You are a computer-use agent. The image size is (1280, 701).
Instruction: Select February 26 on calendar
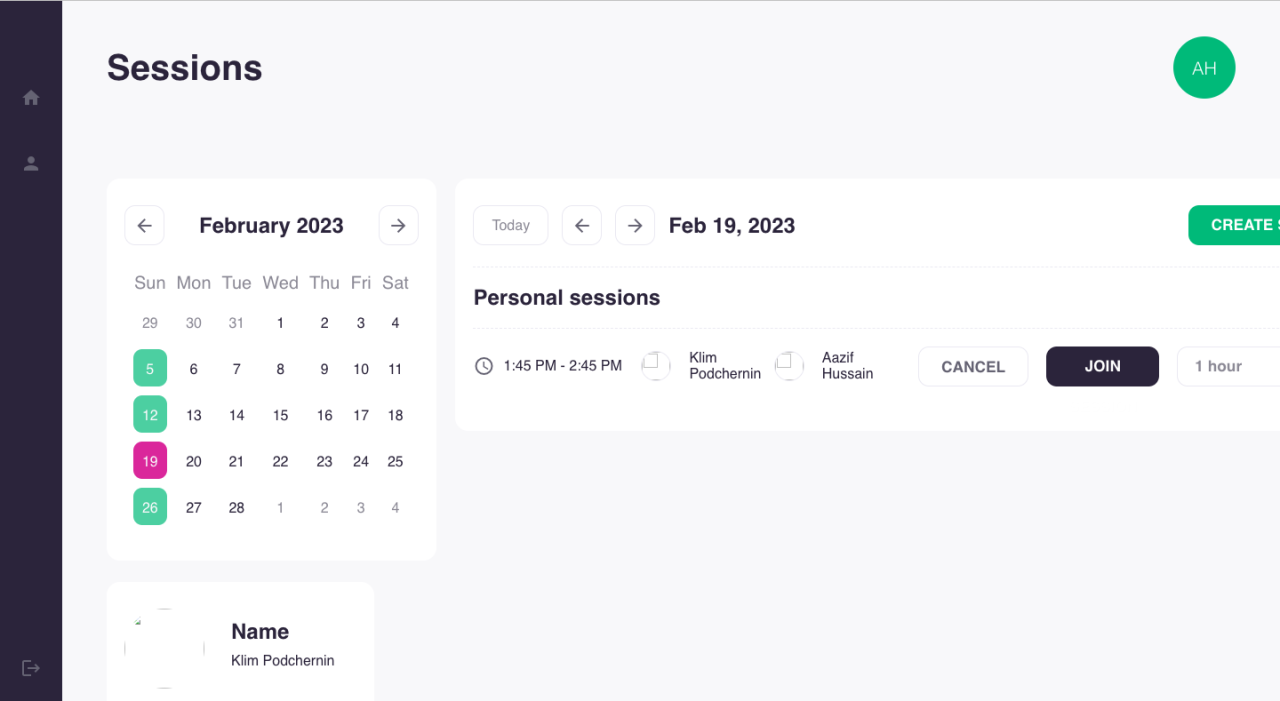point(150,507)
